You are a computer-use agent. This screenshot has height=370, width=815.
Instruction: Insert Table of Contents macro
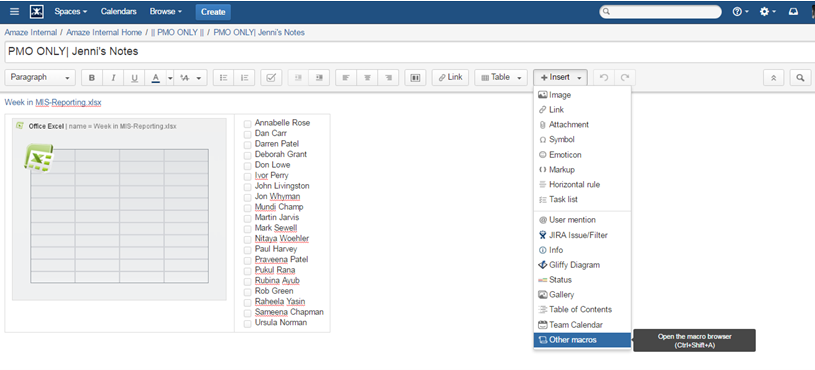point(582,310)
